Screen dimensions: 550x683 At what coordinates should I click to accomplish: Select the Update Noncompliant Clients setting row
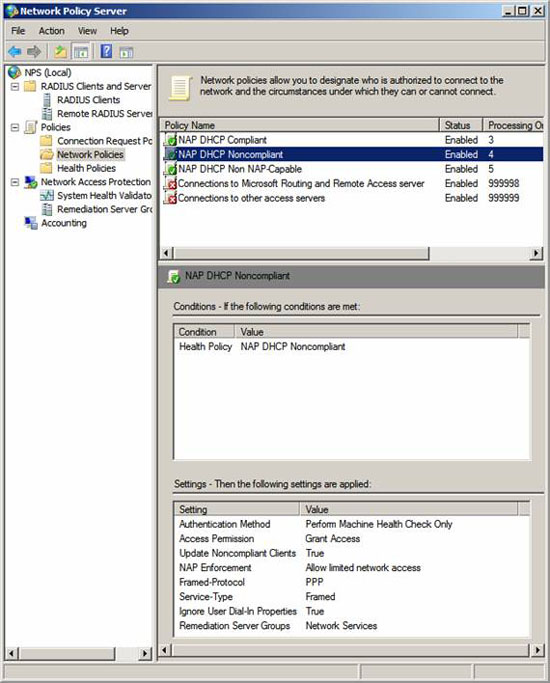tap(352, 553)
